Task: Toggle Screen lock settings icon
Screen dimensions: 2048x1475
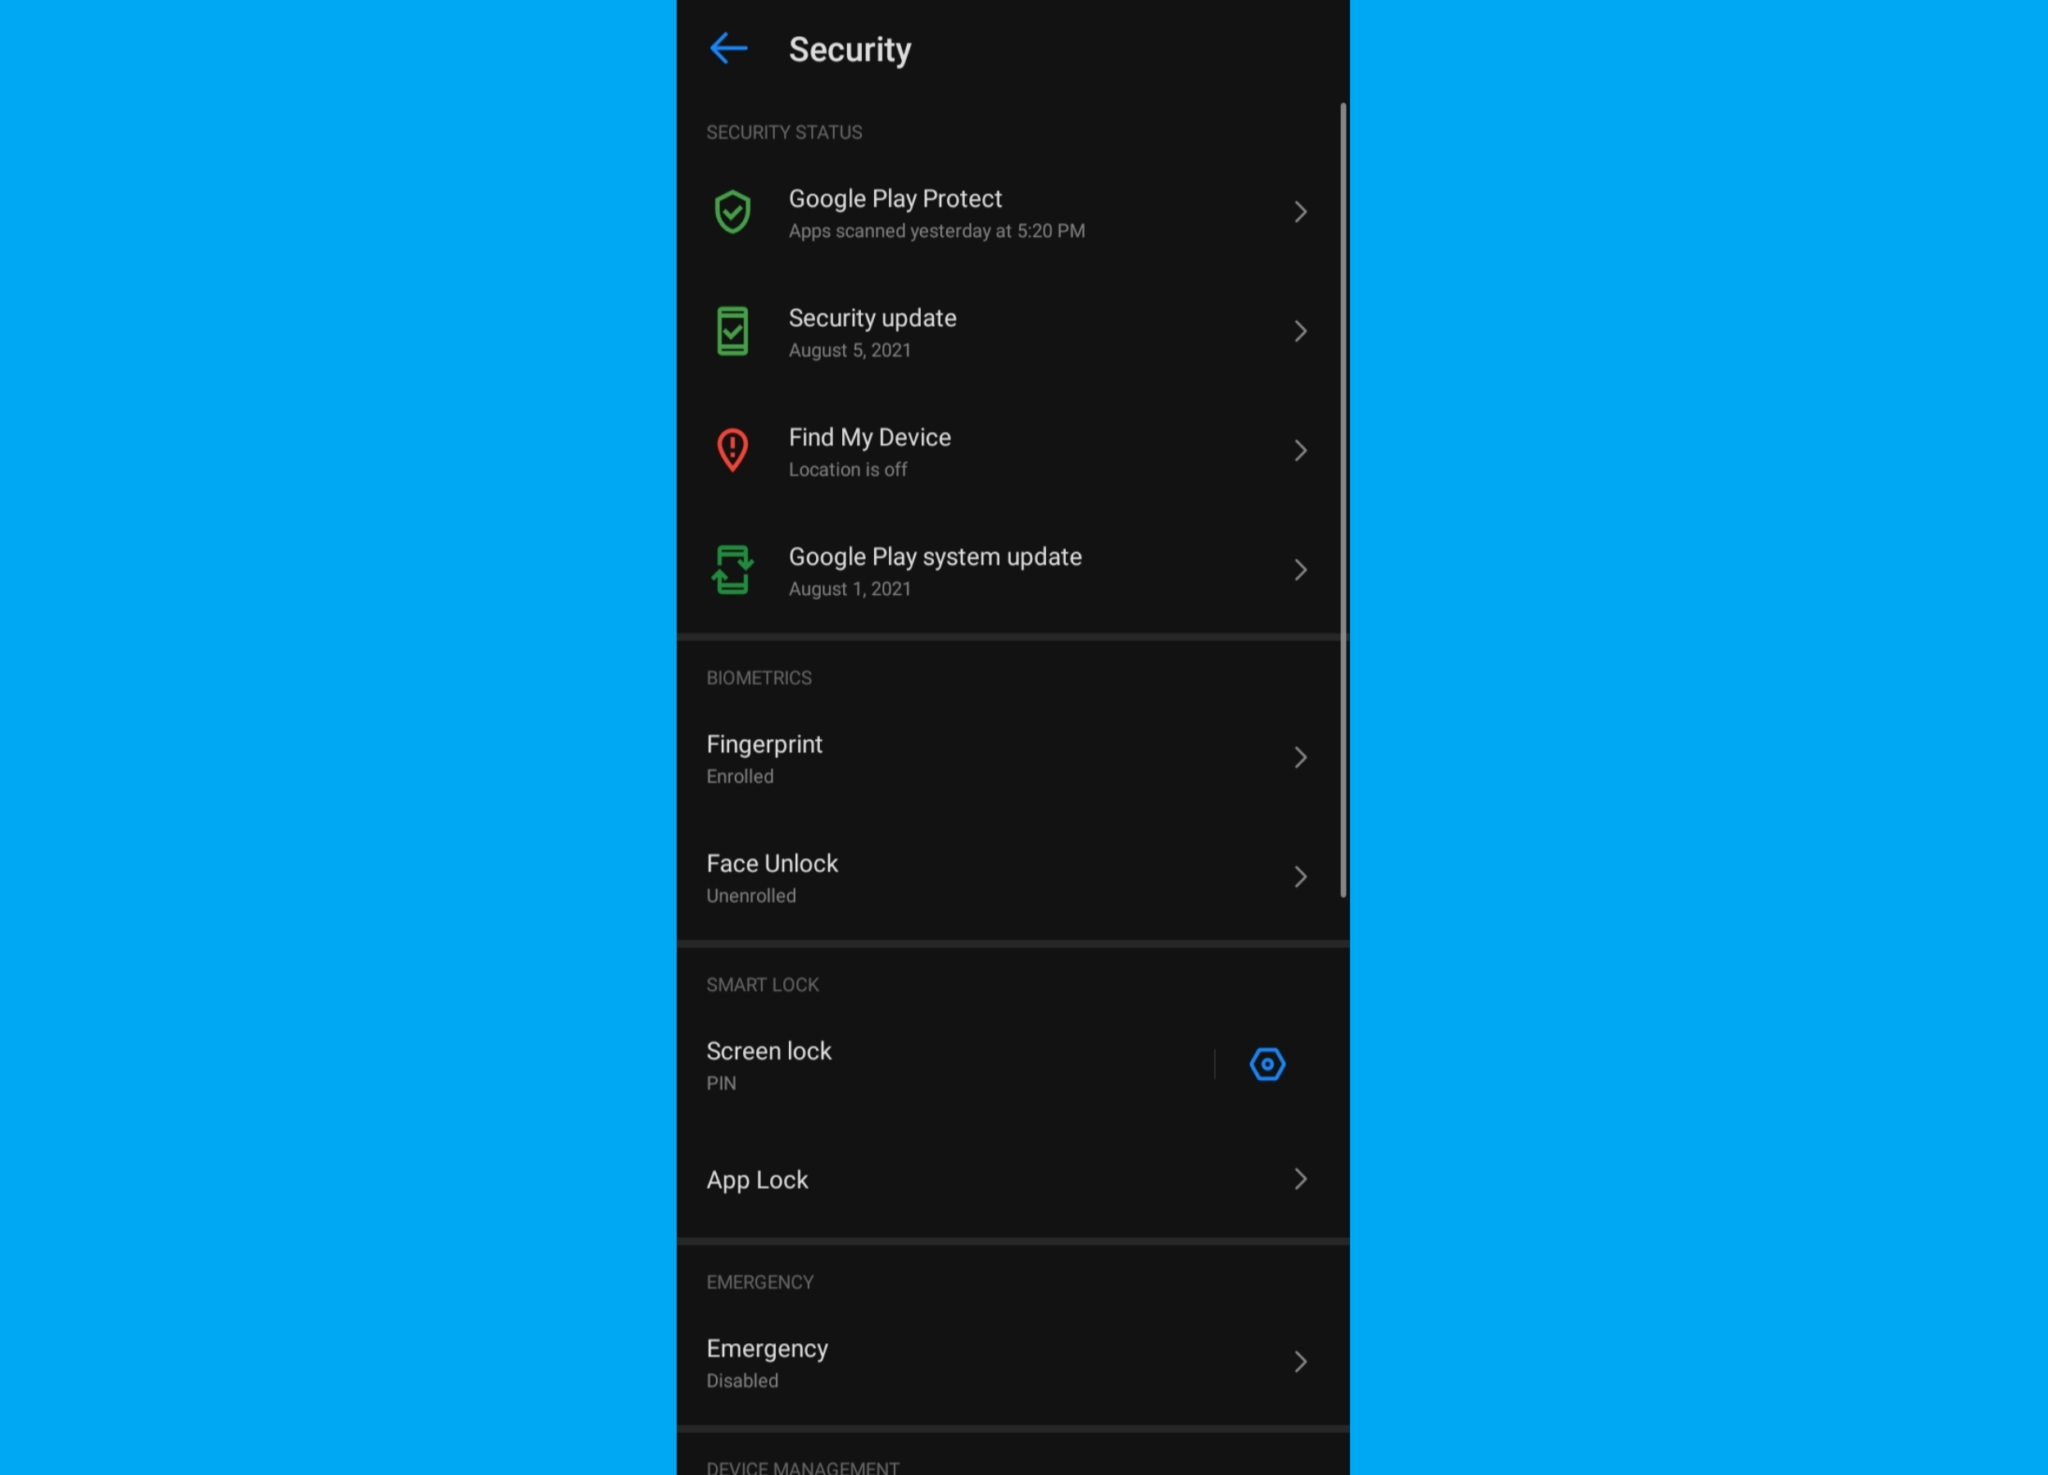Action: click(x=1267, y=1063)
